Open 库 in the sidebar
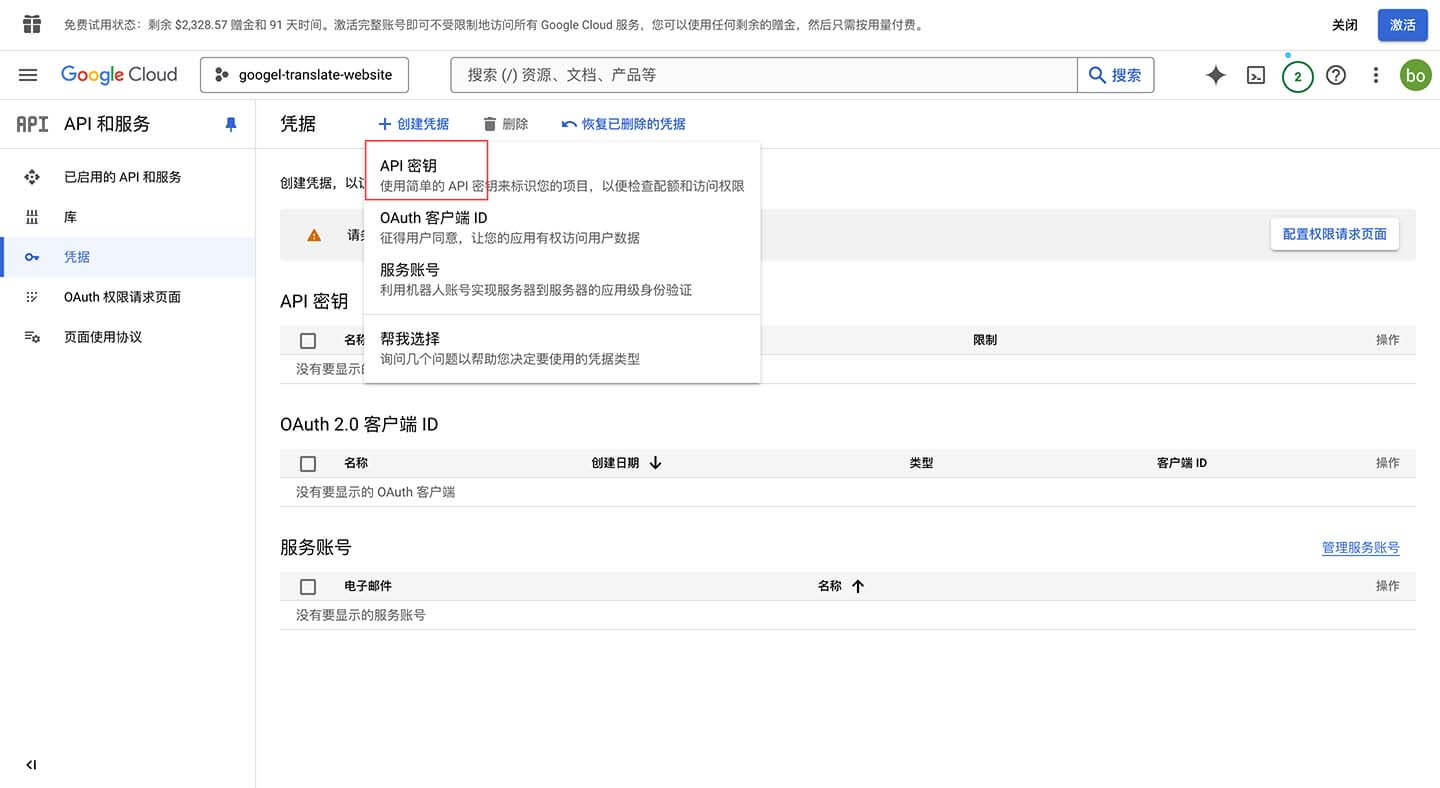1440x788 pixels. [128, 217]
